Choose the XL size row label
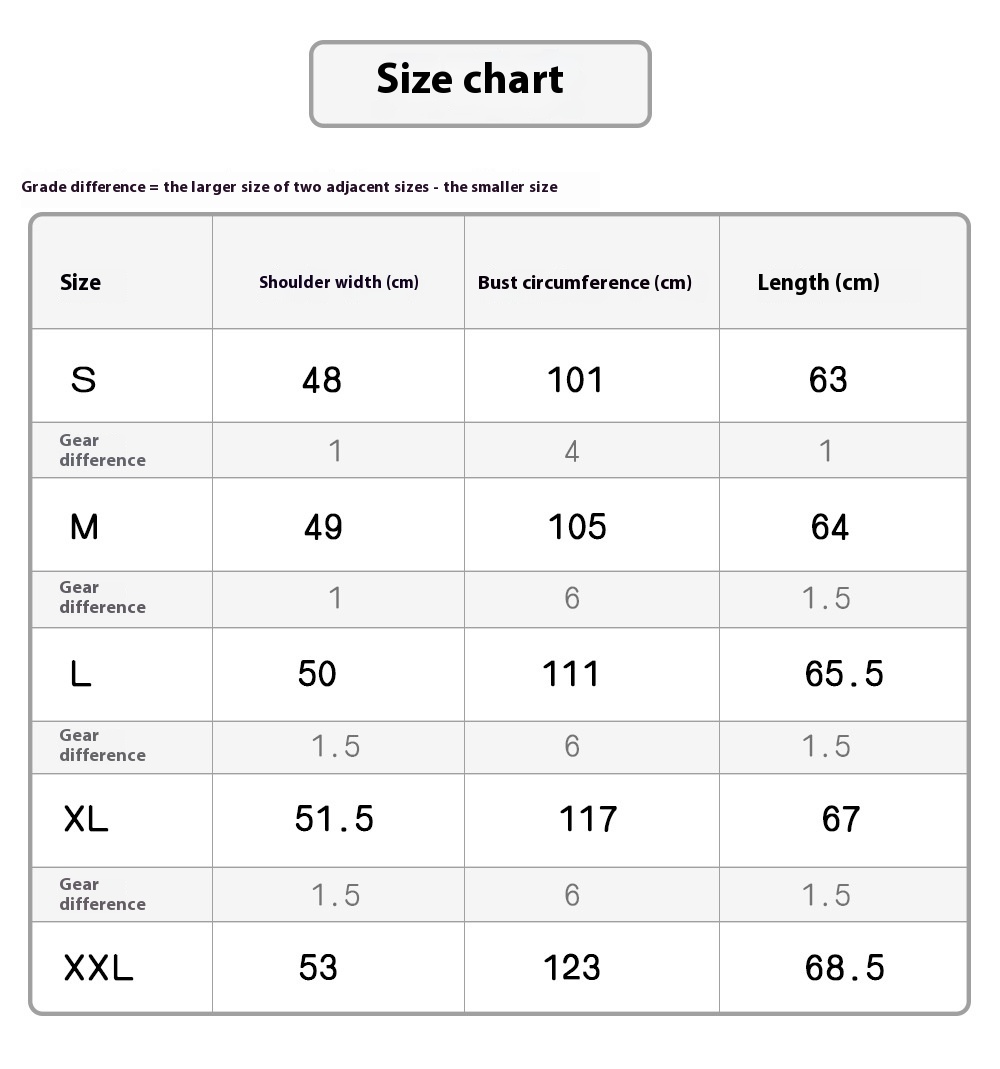This screenshot has height=1069, width=1000. 86,820
